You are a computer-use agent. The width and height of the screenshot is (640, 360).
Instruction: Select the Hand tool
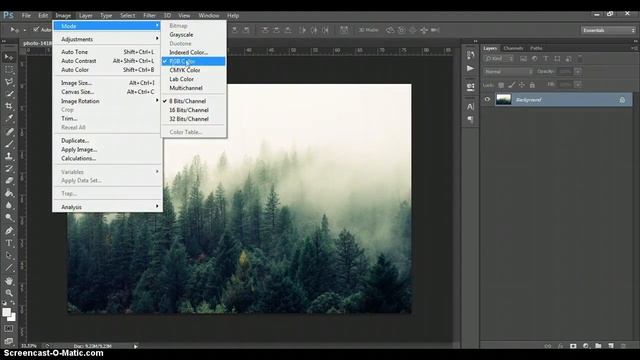coord(9,281)
